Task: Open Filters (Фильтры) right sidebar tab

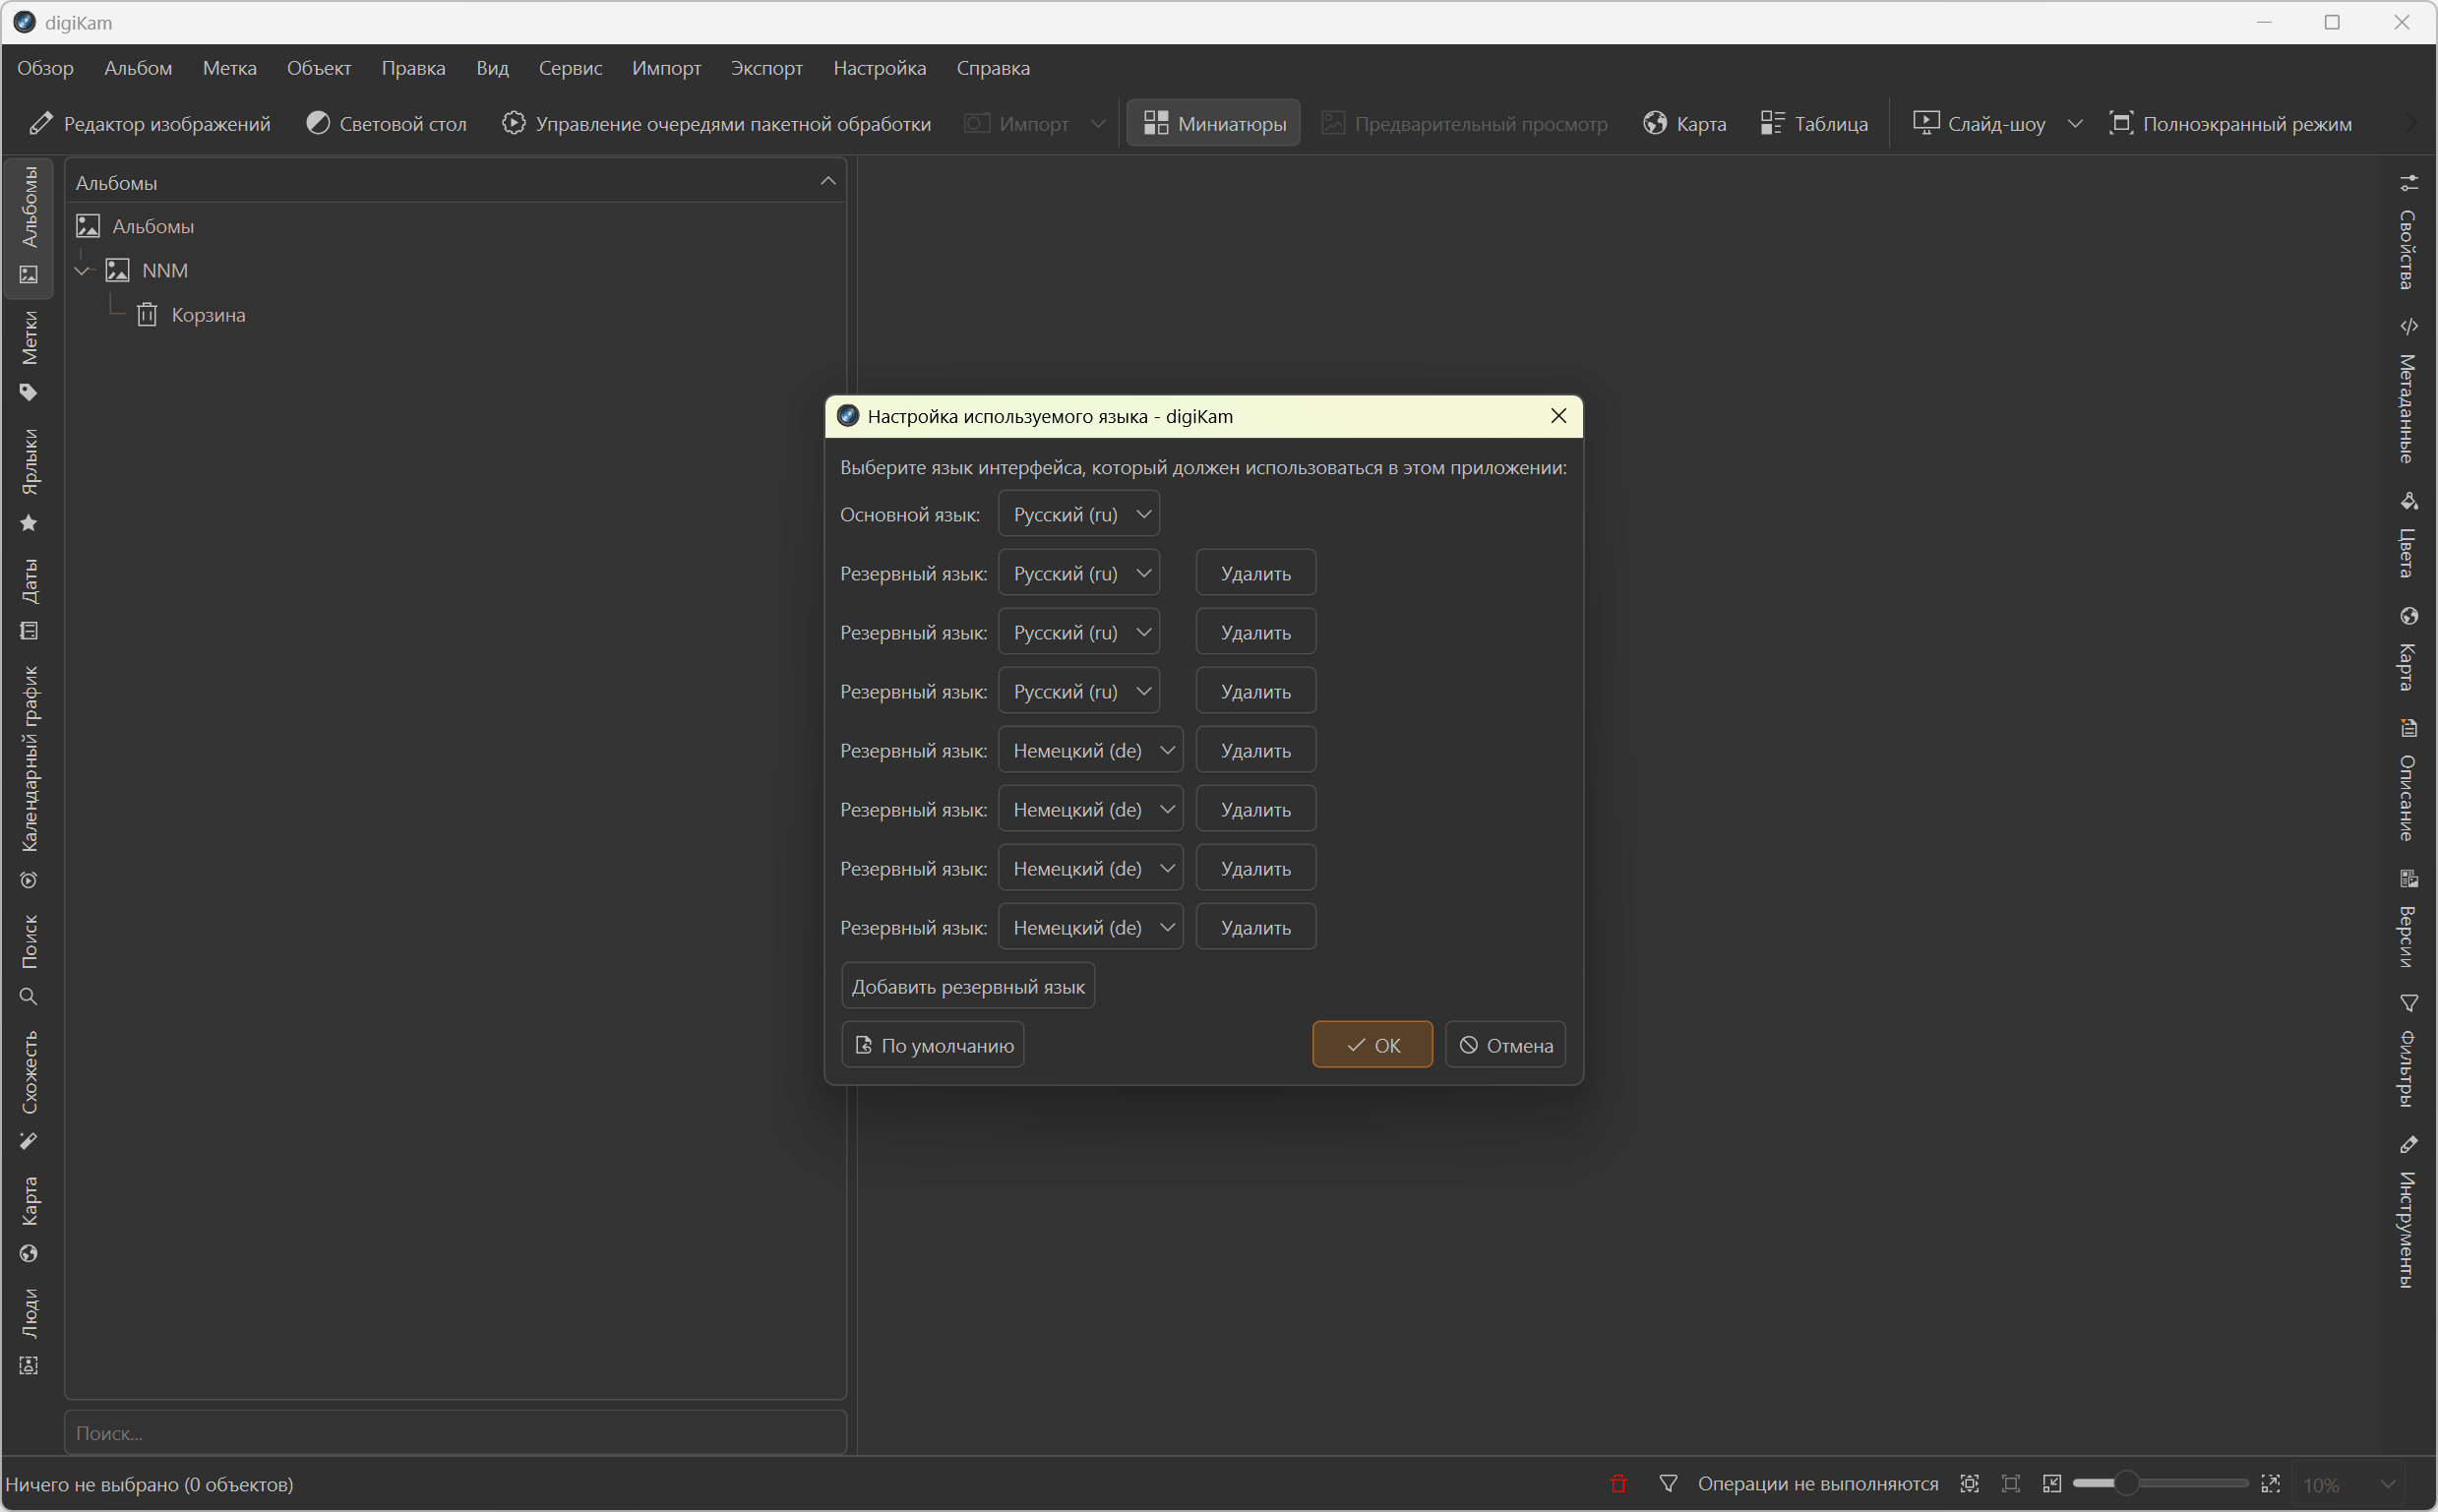Action: (x=2409, y=1052)
